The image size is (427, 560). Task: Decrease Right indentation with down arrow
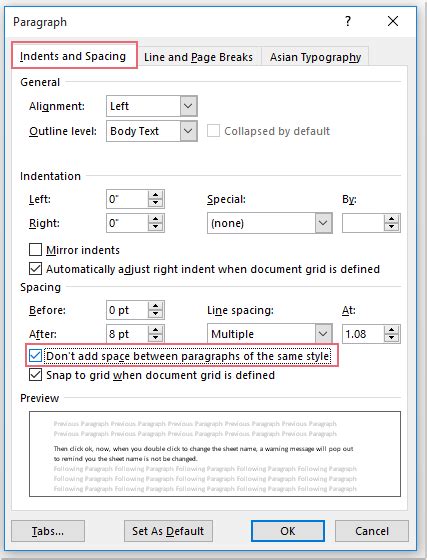[x=156, y=228]
